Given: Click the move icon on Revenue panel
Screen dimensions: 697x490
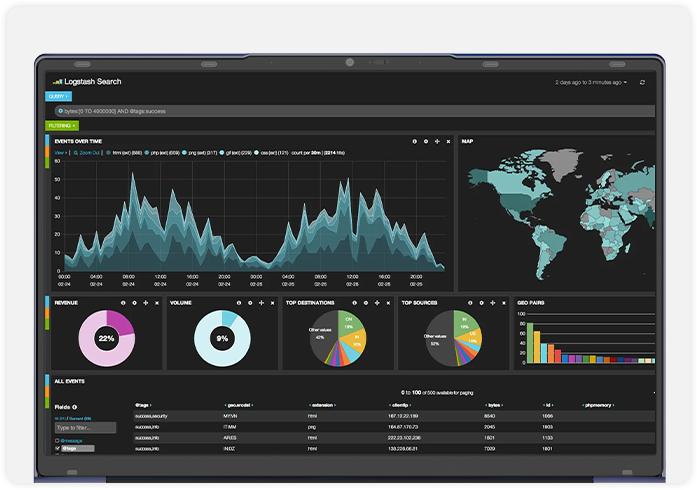Looking at the screenshot, I should point(145,302).
